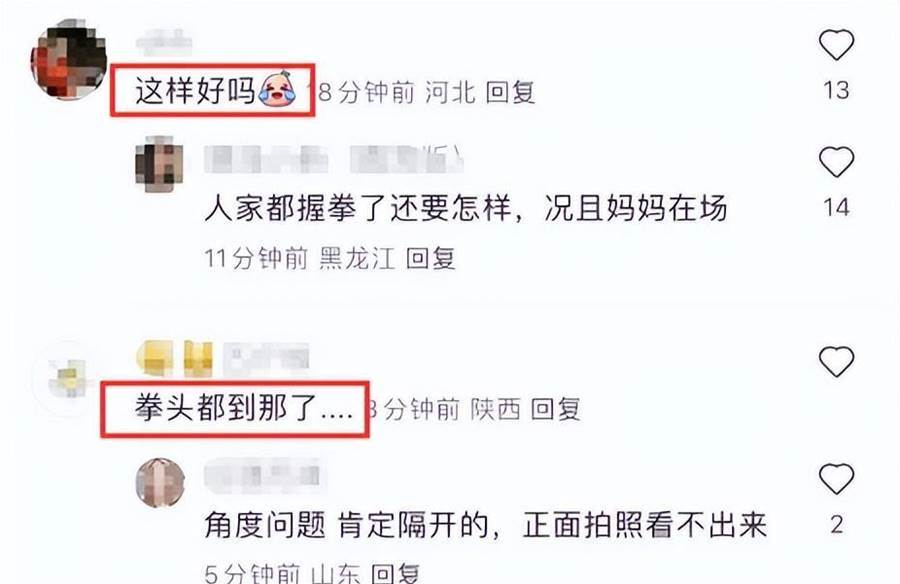
Task: Open blurred username above 人家都握拳了 reply
Action: pyautogui.click(x=334, y=159)
